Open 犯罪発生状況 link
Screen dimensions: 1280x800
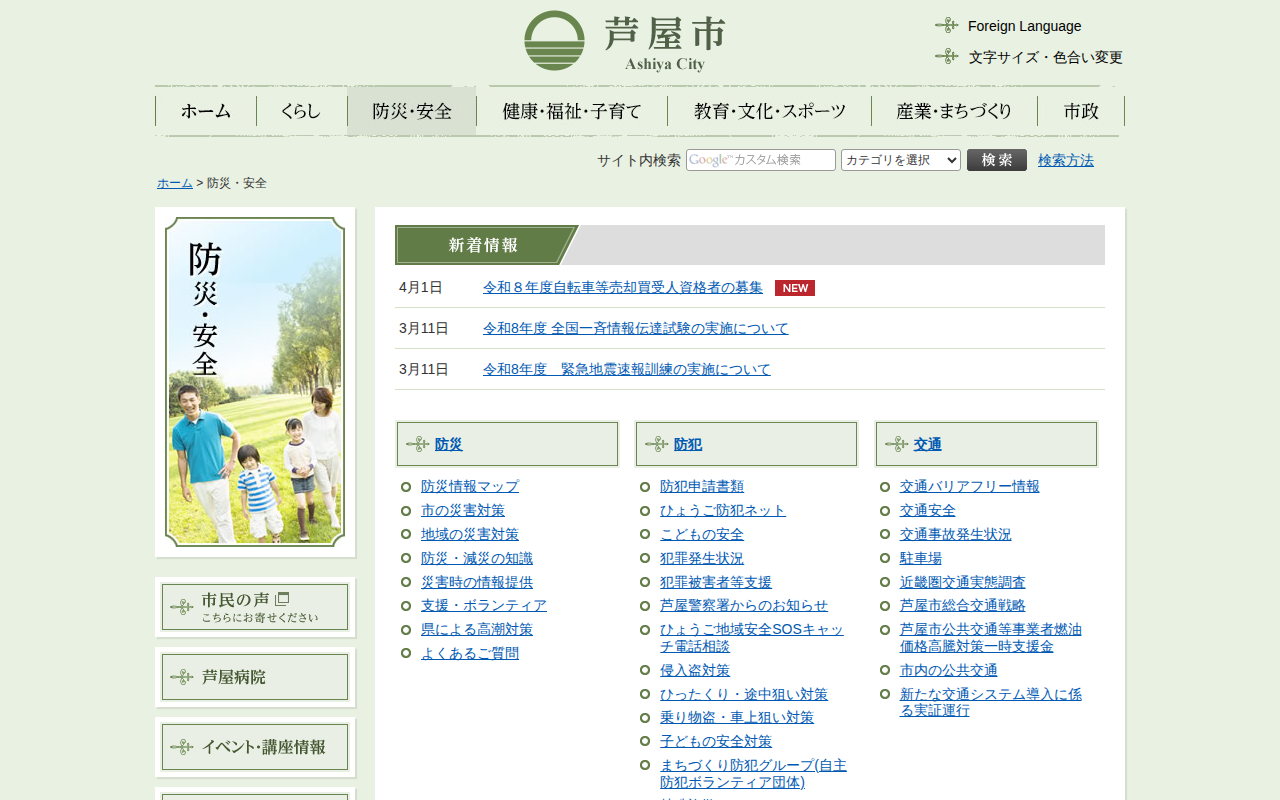coord(702,558)
